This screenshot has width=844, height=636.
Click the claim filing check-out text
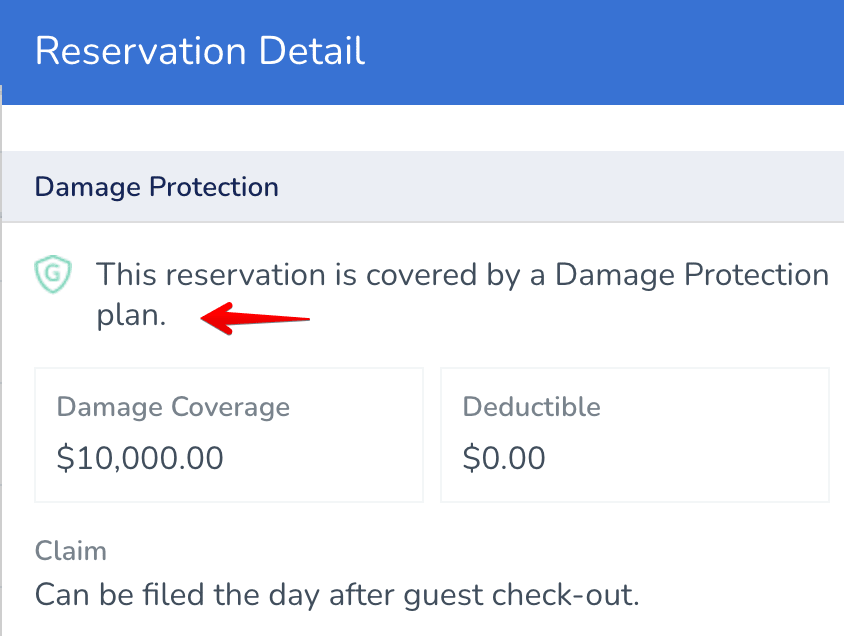pyautogui.click(x=337, y=595)
